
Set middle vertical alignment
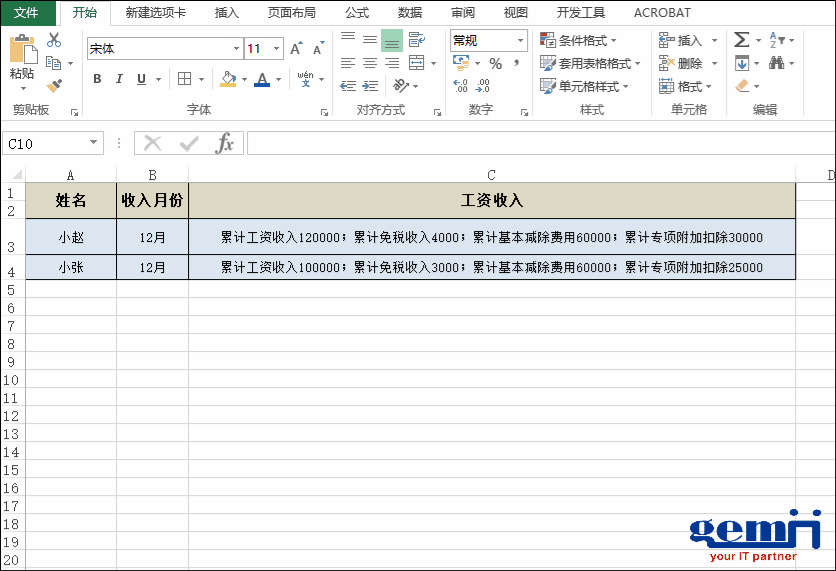370,39
